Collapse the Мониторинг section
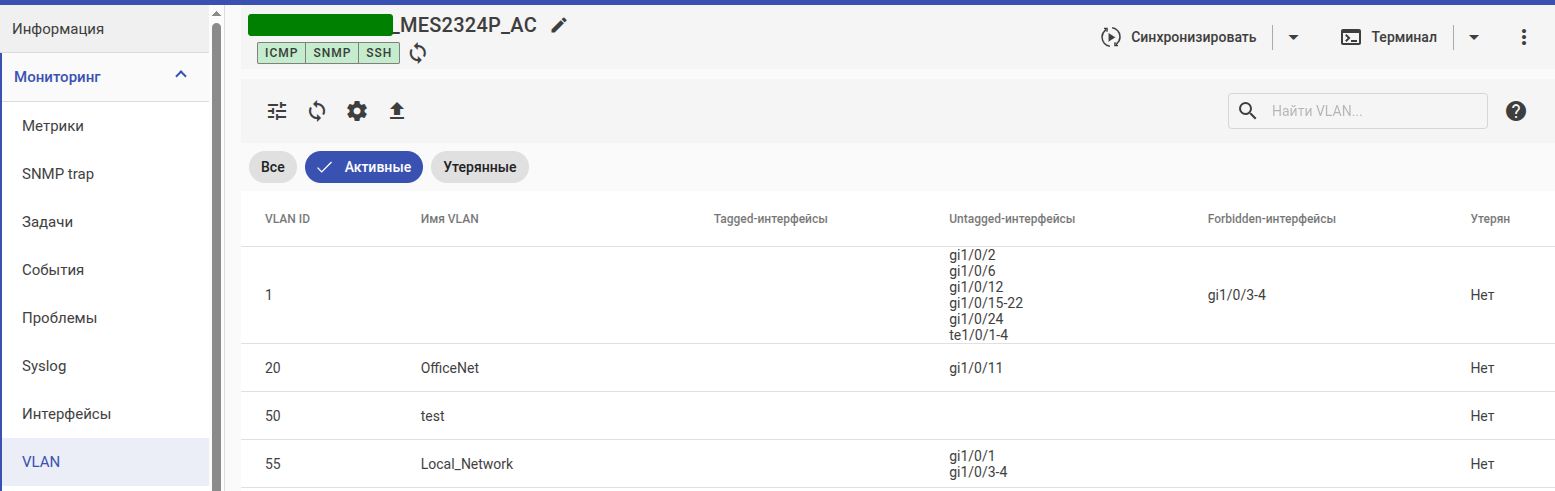This screenshot has width=1555, height=491. coord(181,75)
